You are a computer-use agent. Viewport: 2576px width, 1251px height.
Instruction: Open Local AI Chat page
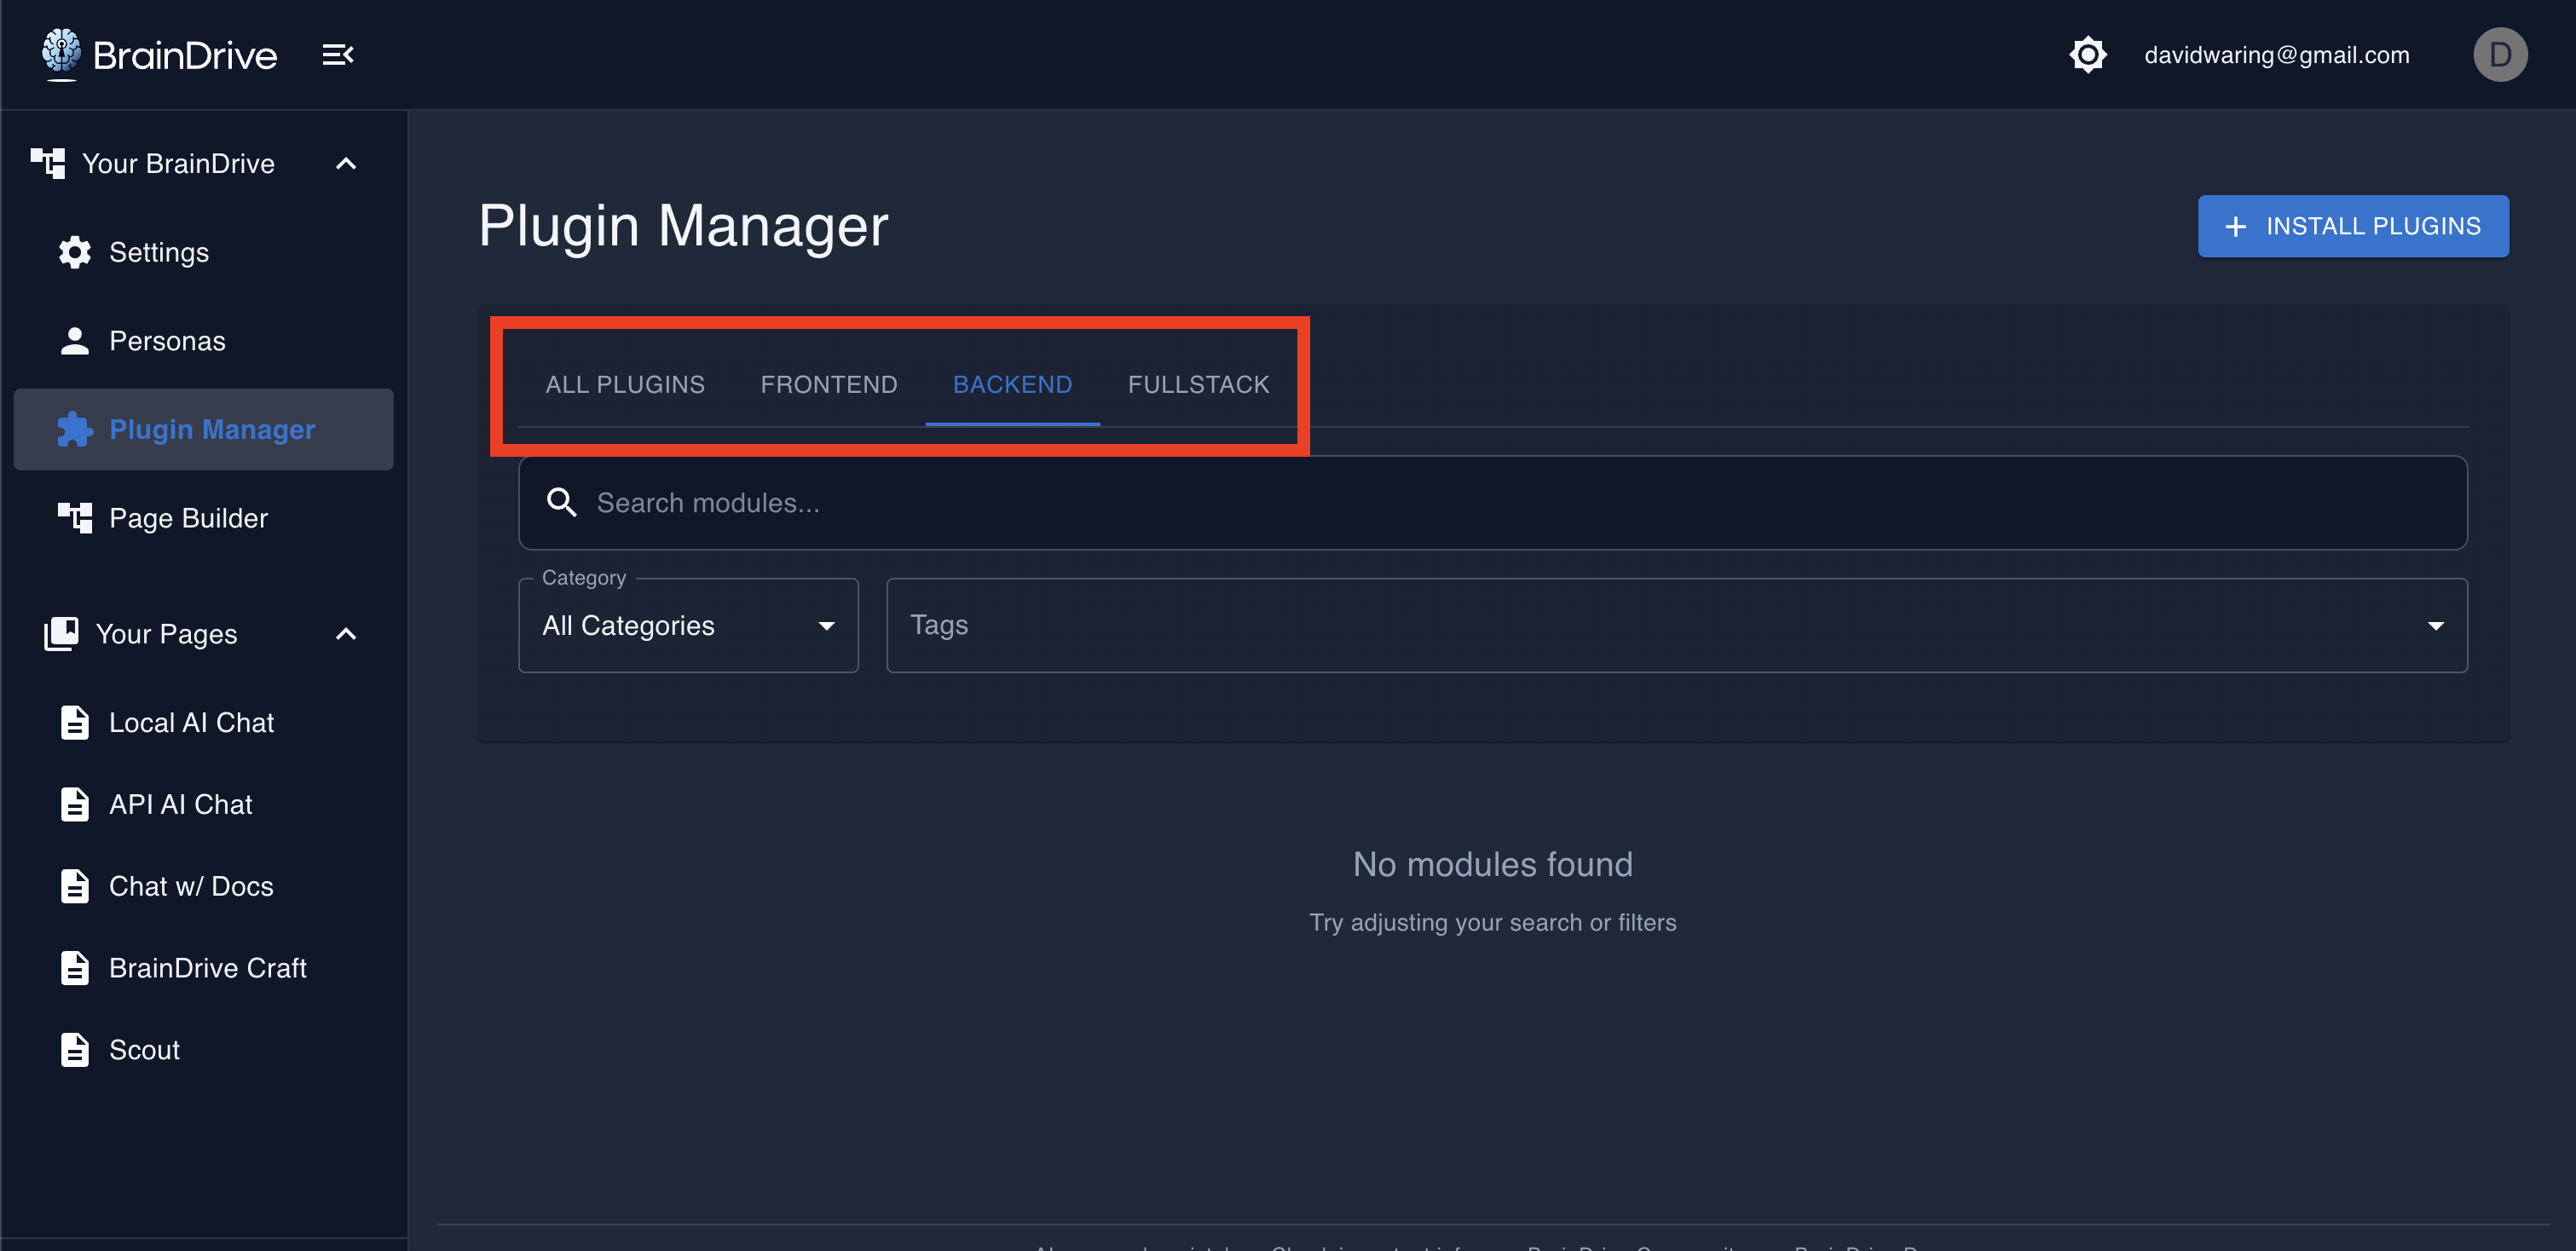click(190, 722)
